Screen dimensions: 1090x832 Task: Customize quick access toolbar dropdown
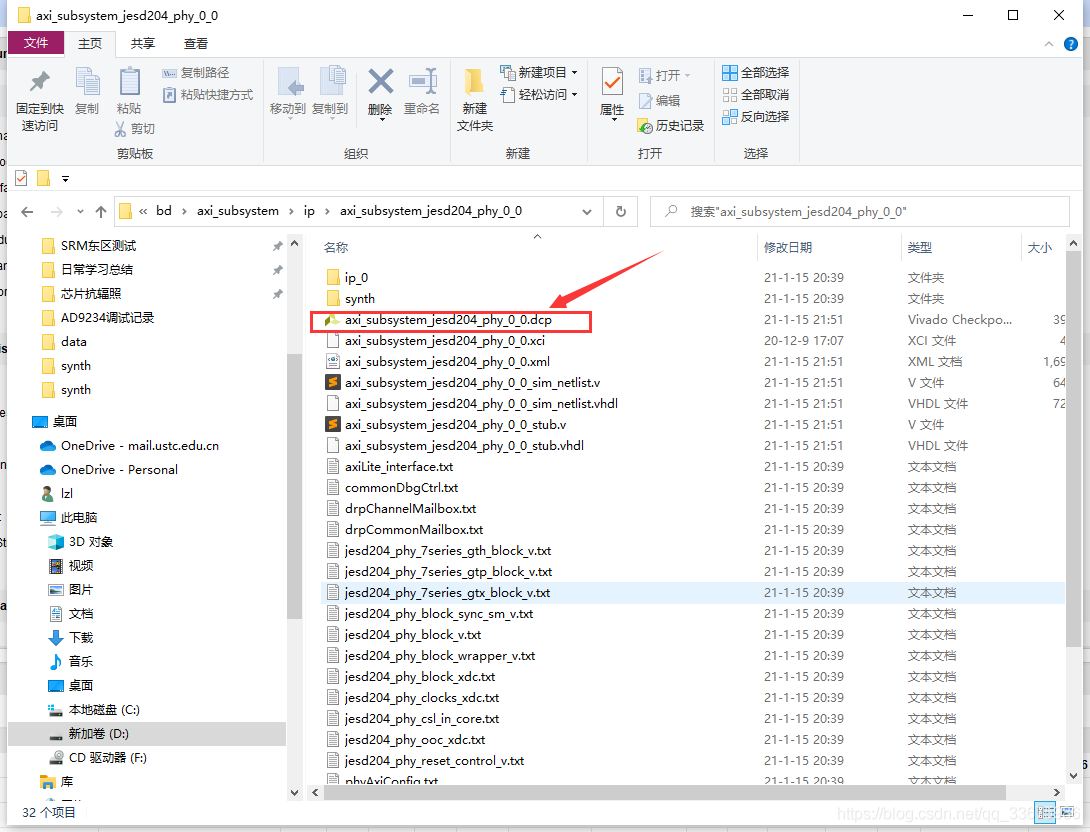(x=65, y=179)
